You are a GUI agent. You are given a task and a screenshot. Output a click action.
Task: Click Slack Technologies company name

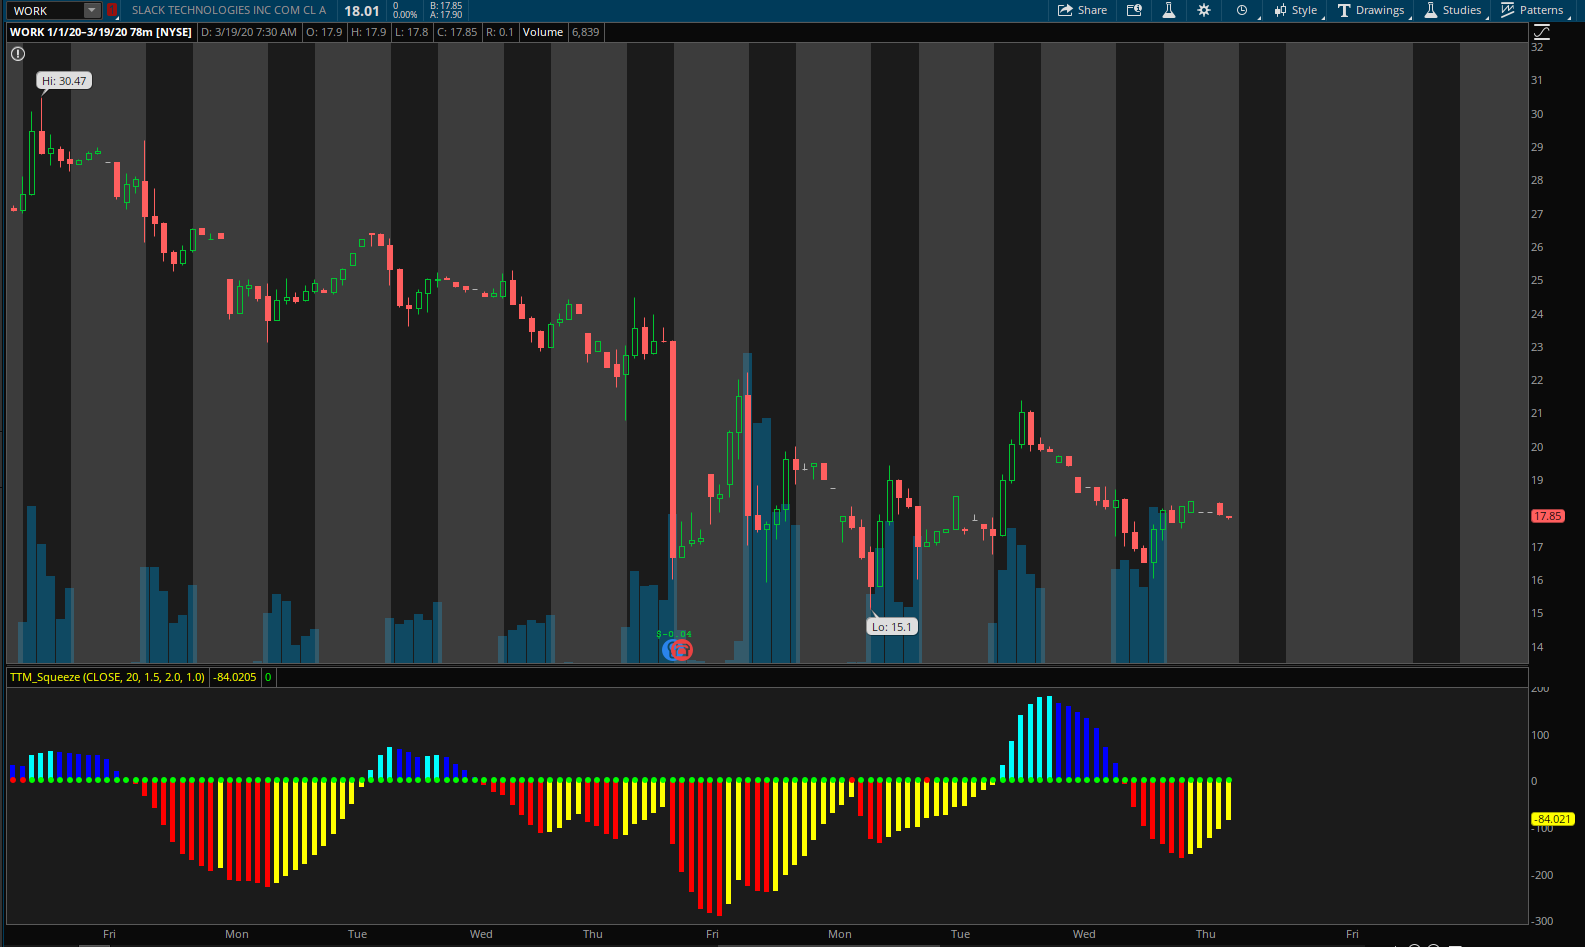pos(229,10)
